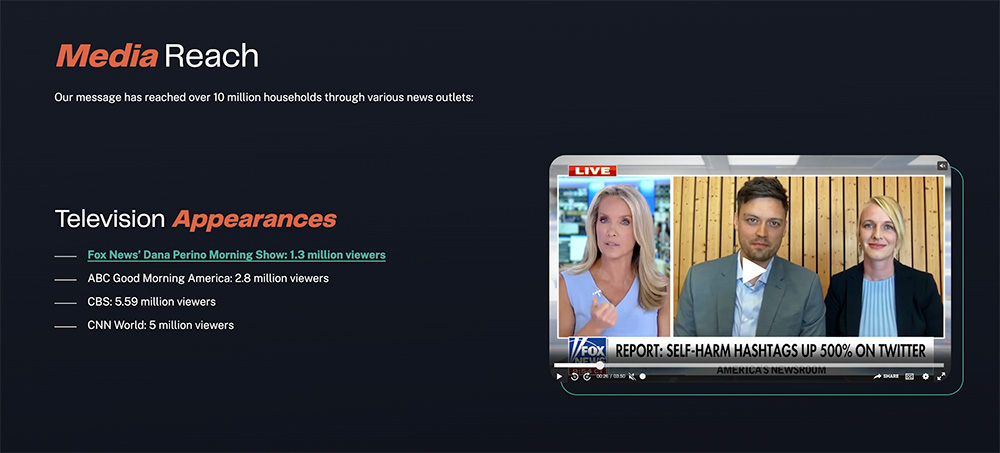
Task: Select ABC Good Morning America: 2.8 million viewers
Action: (208, 278)
